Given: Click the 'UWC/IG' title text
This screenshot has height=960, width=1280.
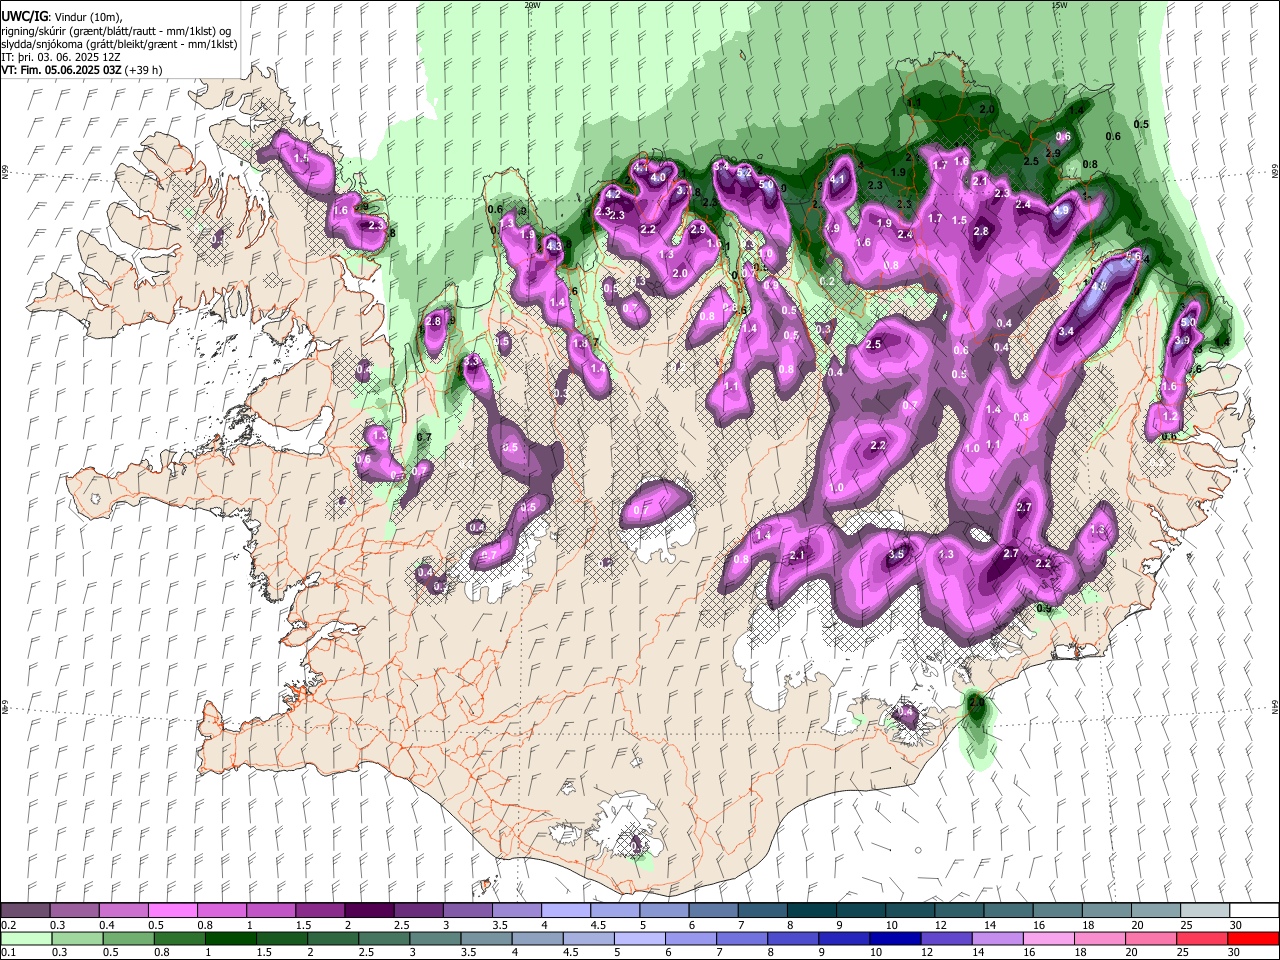Looking at the screenshot, I should [24, 17].
